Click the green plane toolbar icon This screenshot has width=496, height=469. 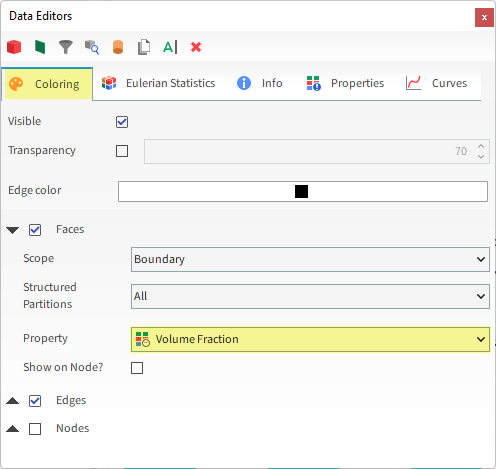(40, 47)
